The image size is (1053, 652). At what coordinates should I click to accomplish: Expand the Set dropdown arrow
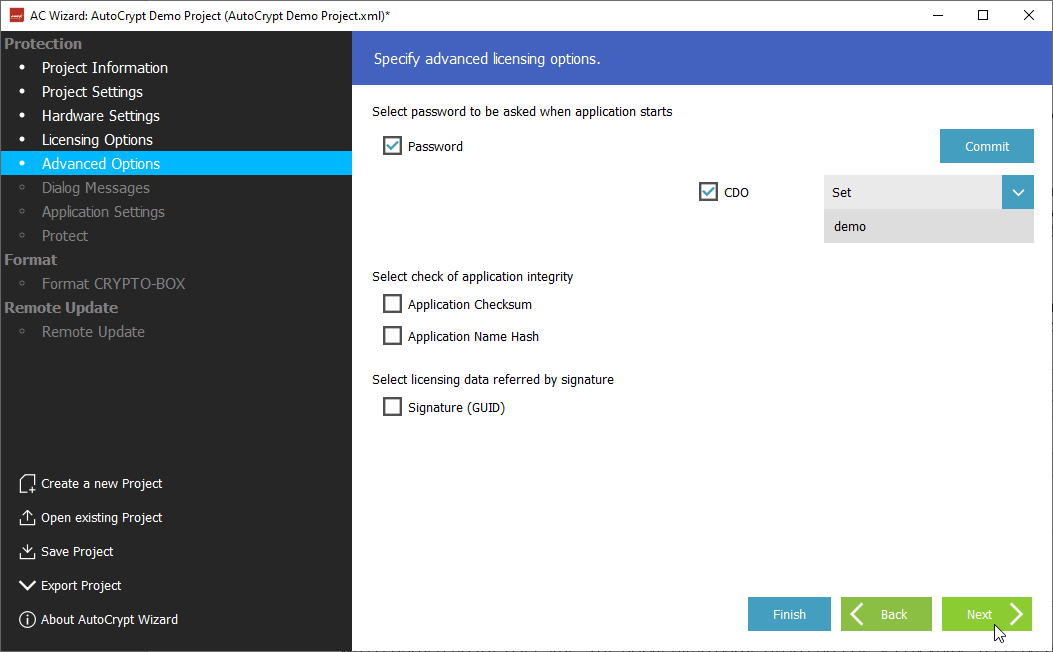(x=1017, y=192)
